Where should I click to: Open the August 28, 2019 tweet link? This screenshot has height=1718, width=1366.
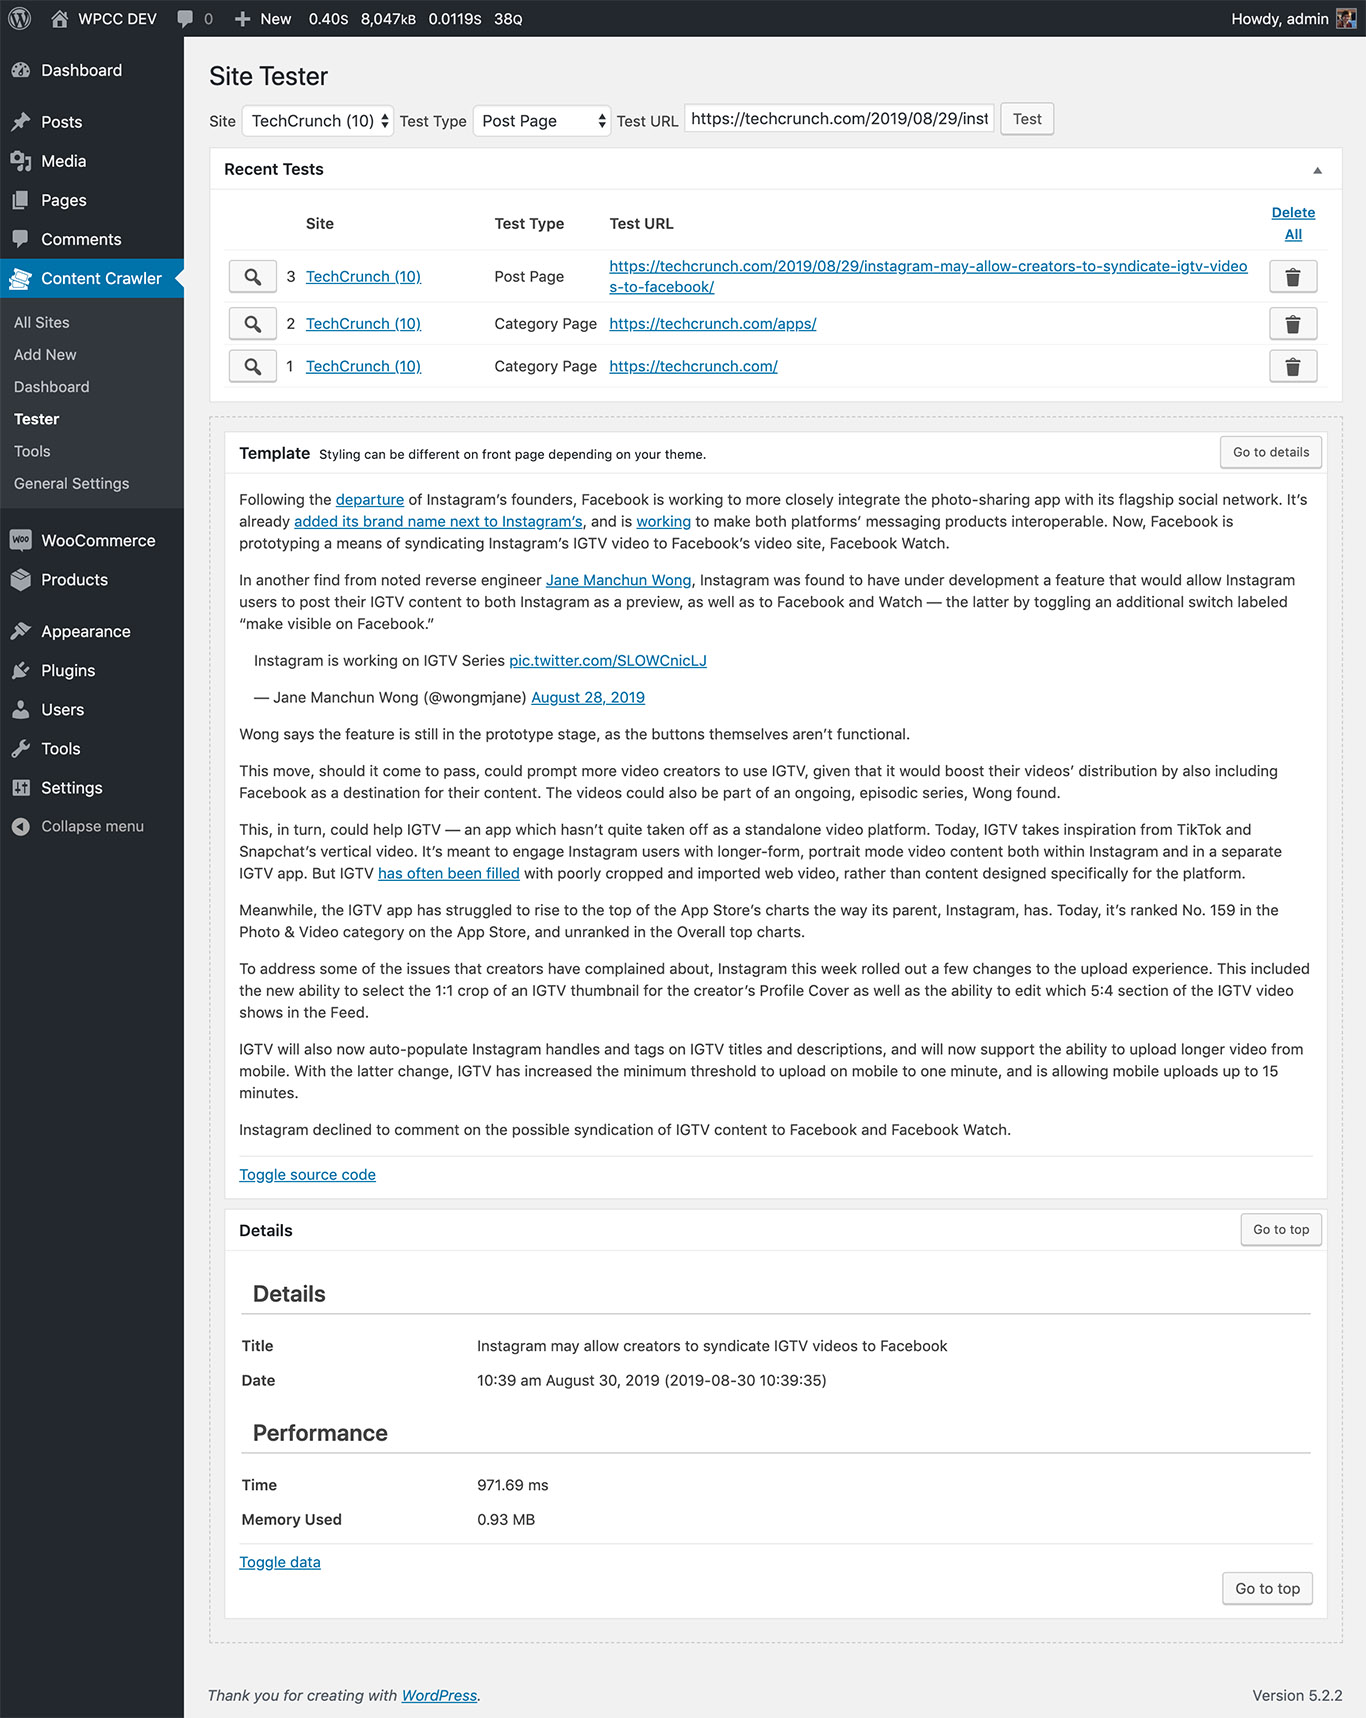click(588, 697)
